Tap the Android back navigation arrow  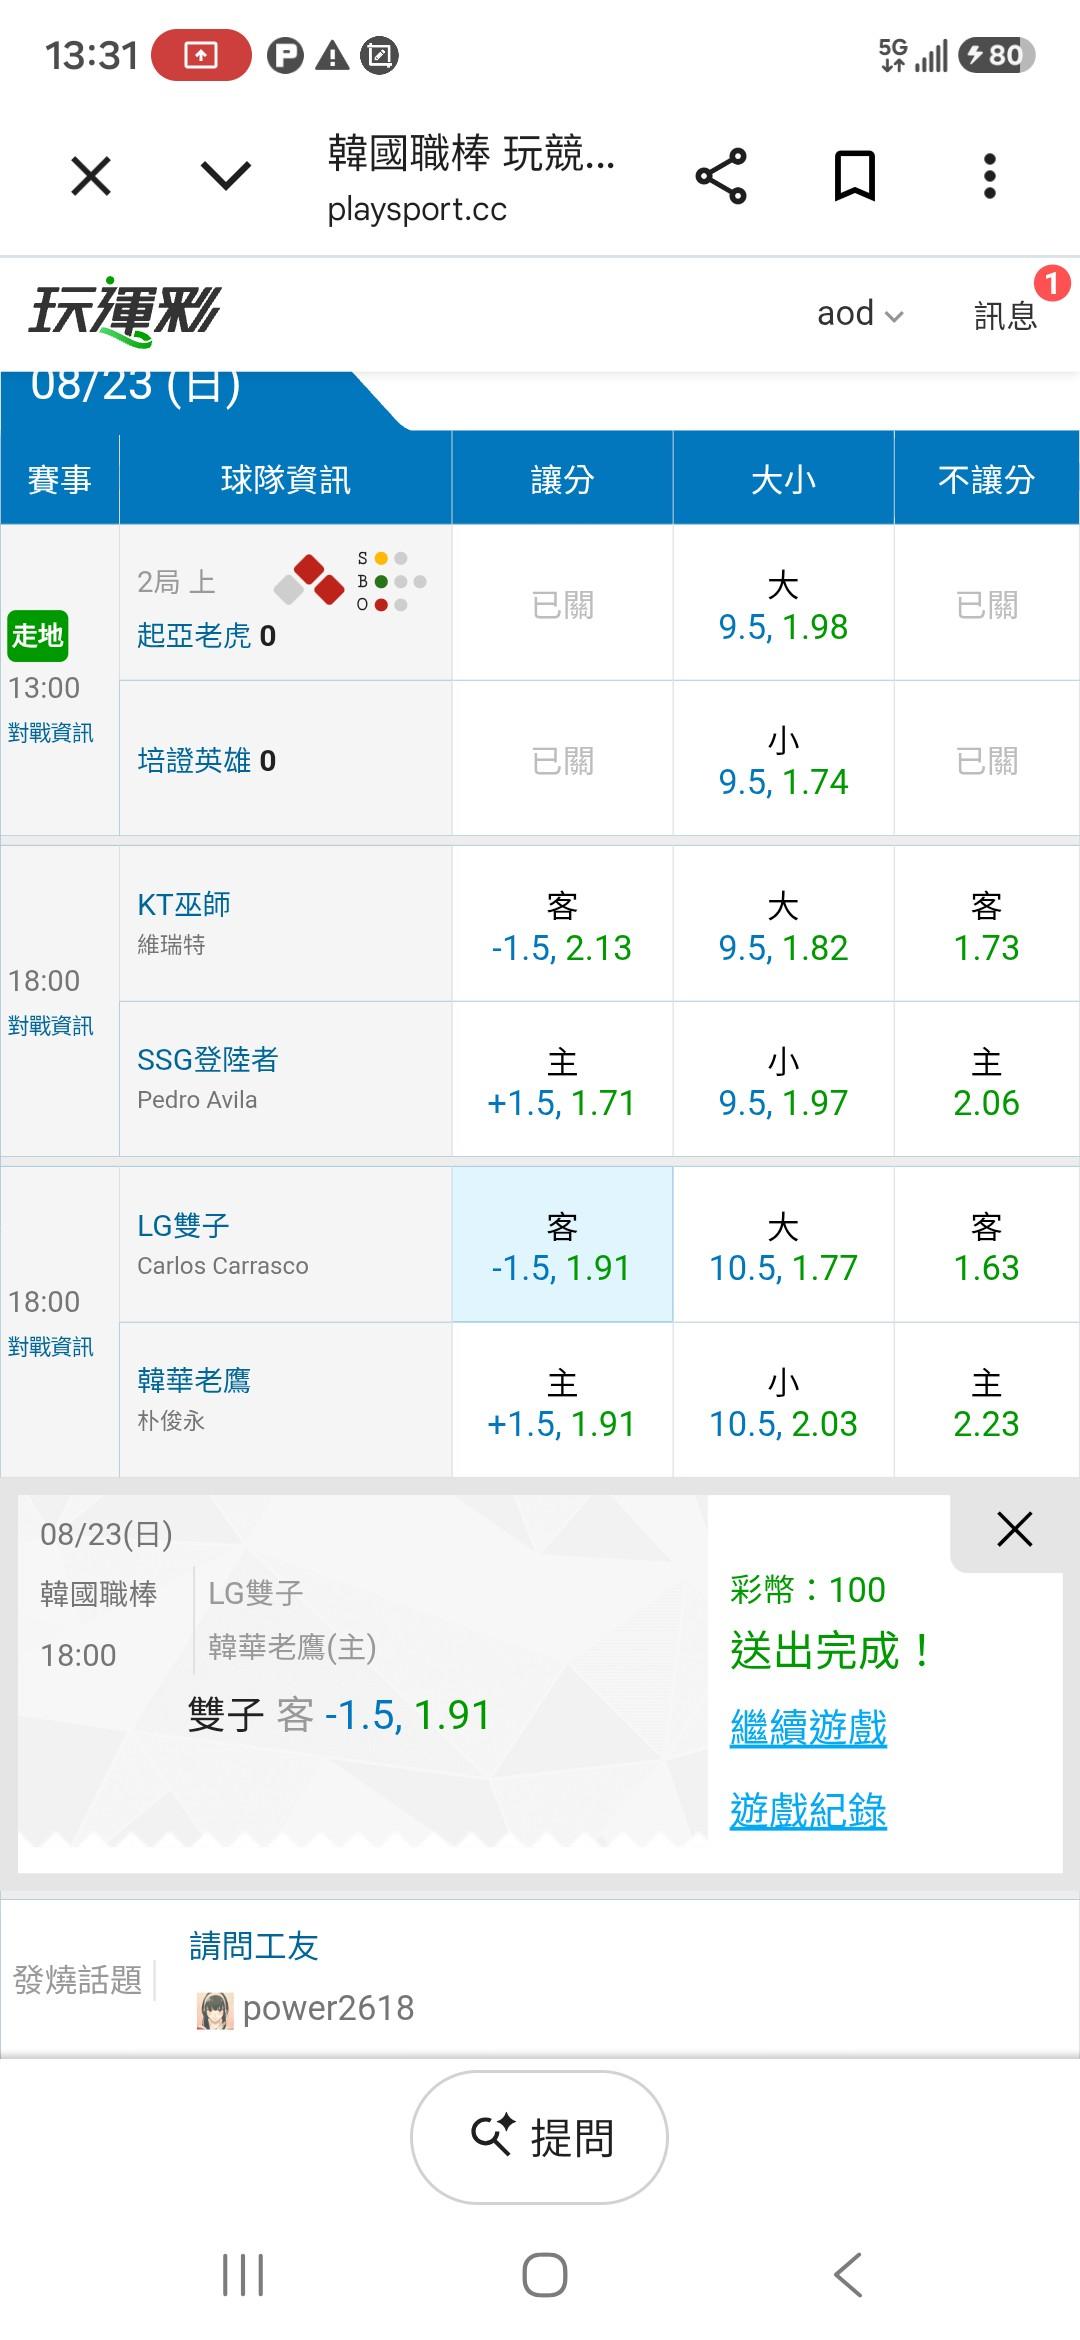(848, 2275)
